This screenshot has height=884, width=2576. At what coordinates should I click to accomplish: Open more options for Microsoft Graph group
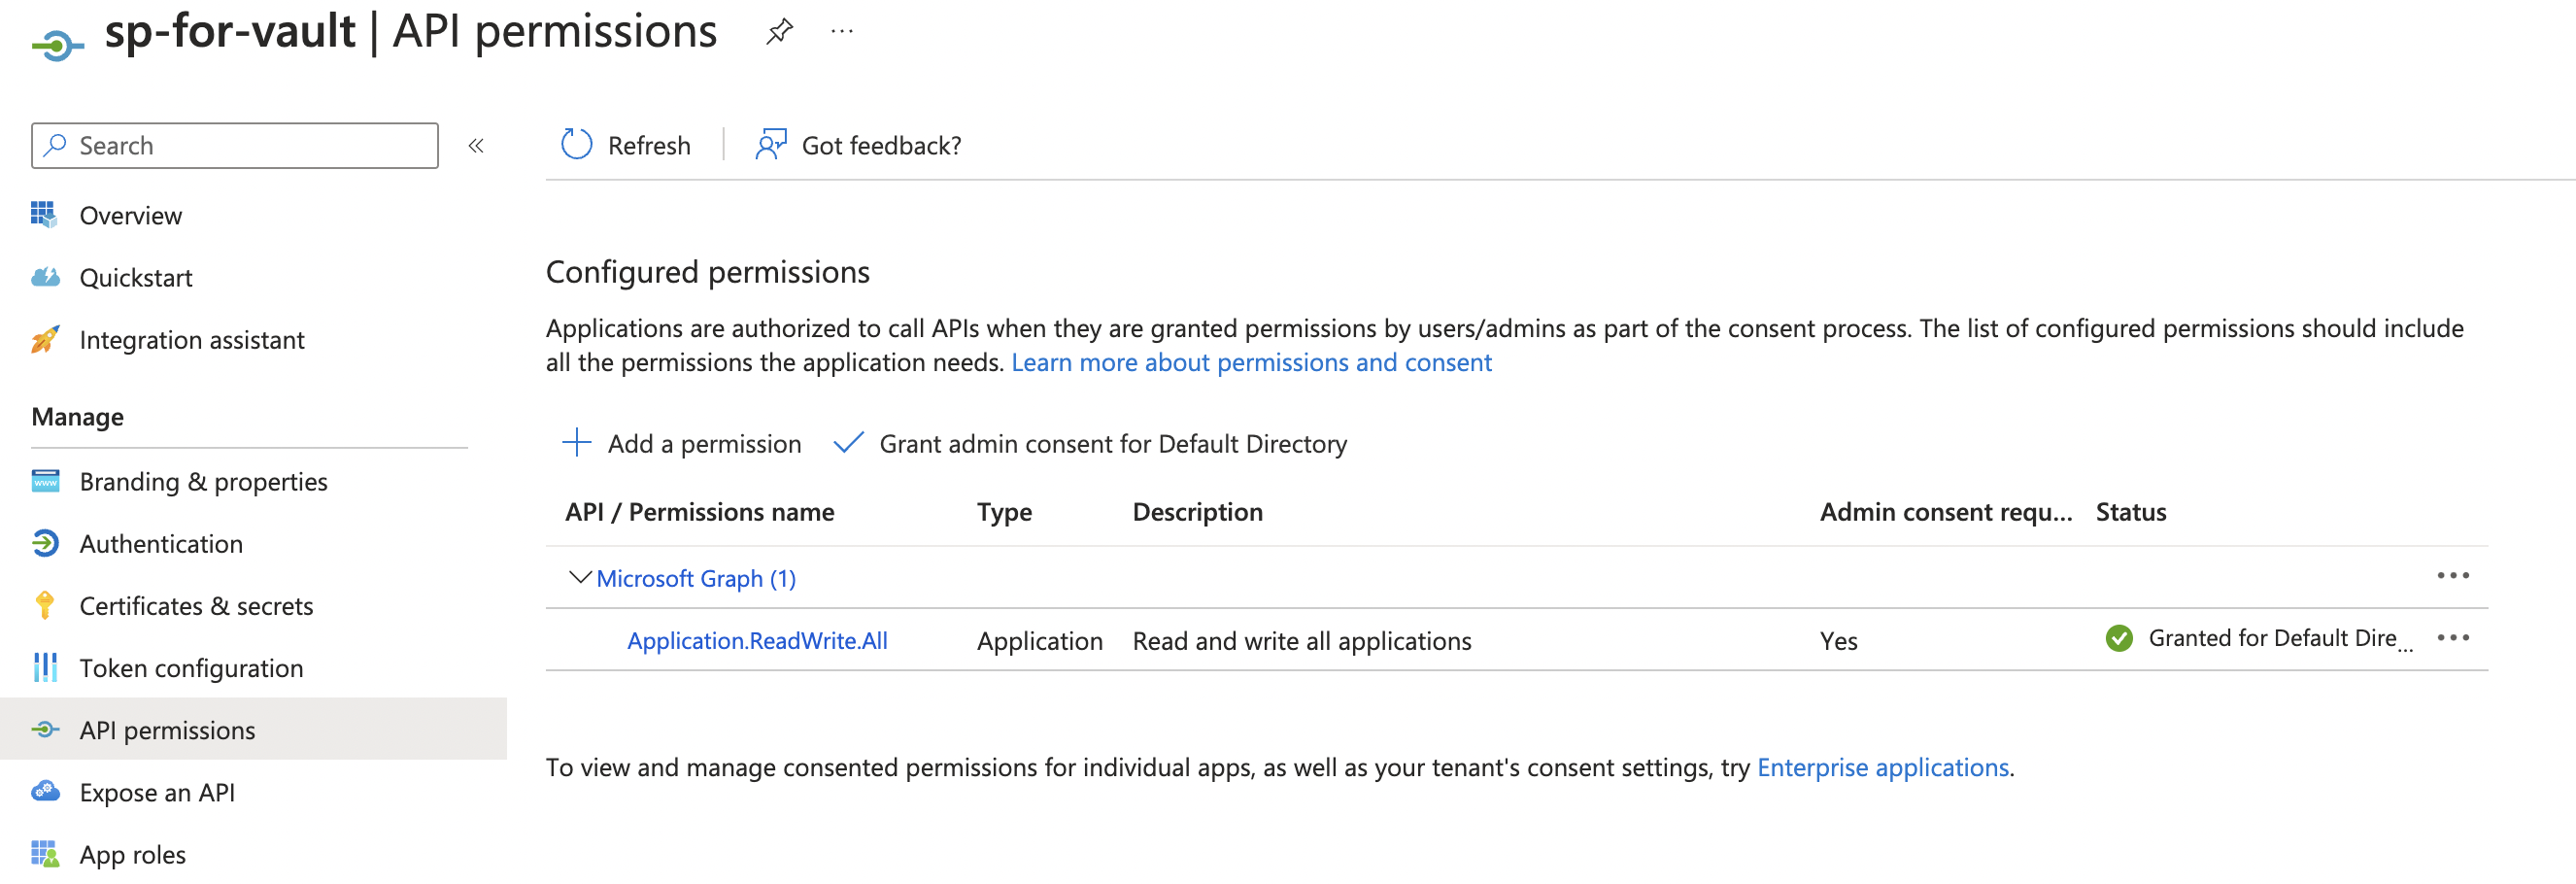2453,576
